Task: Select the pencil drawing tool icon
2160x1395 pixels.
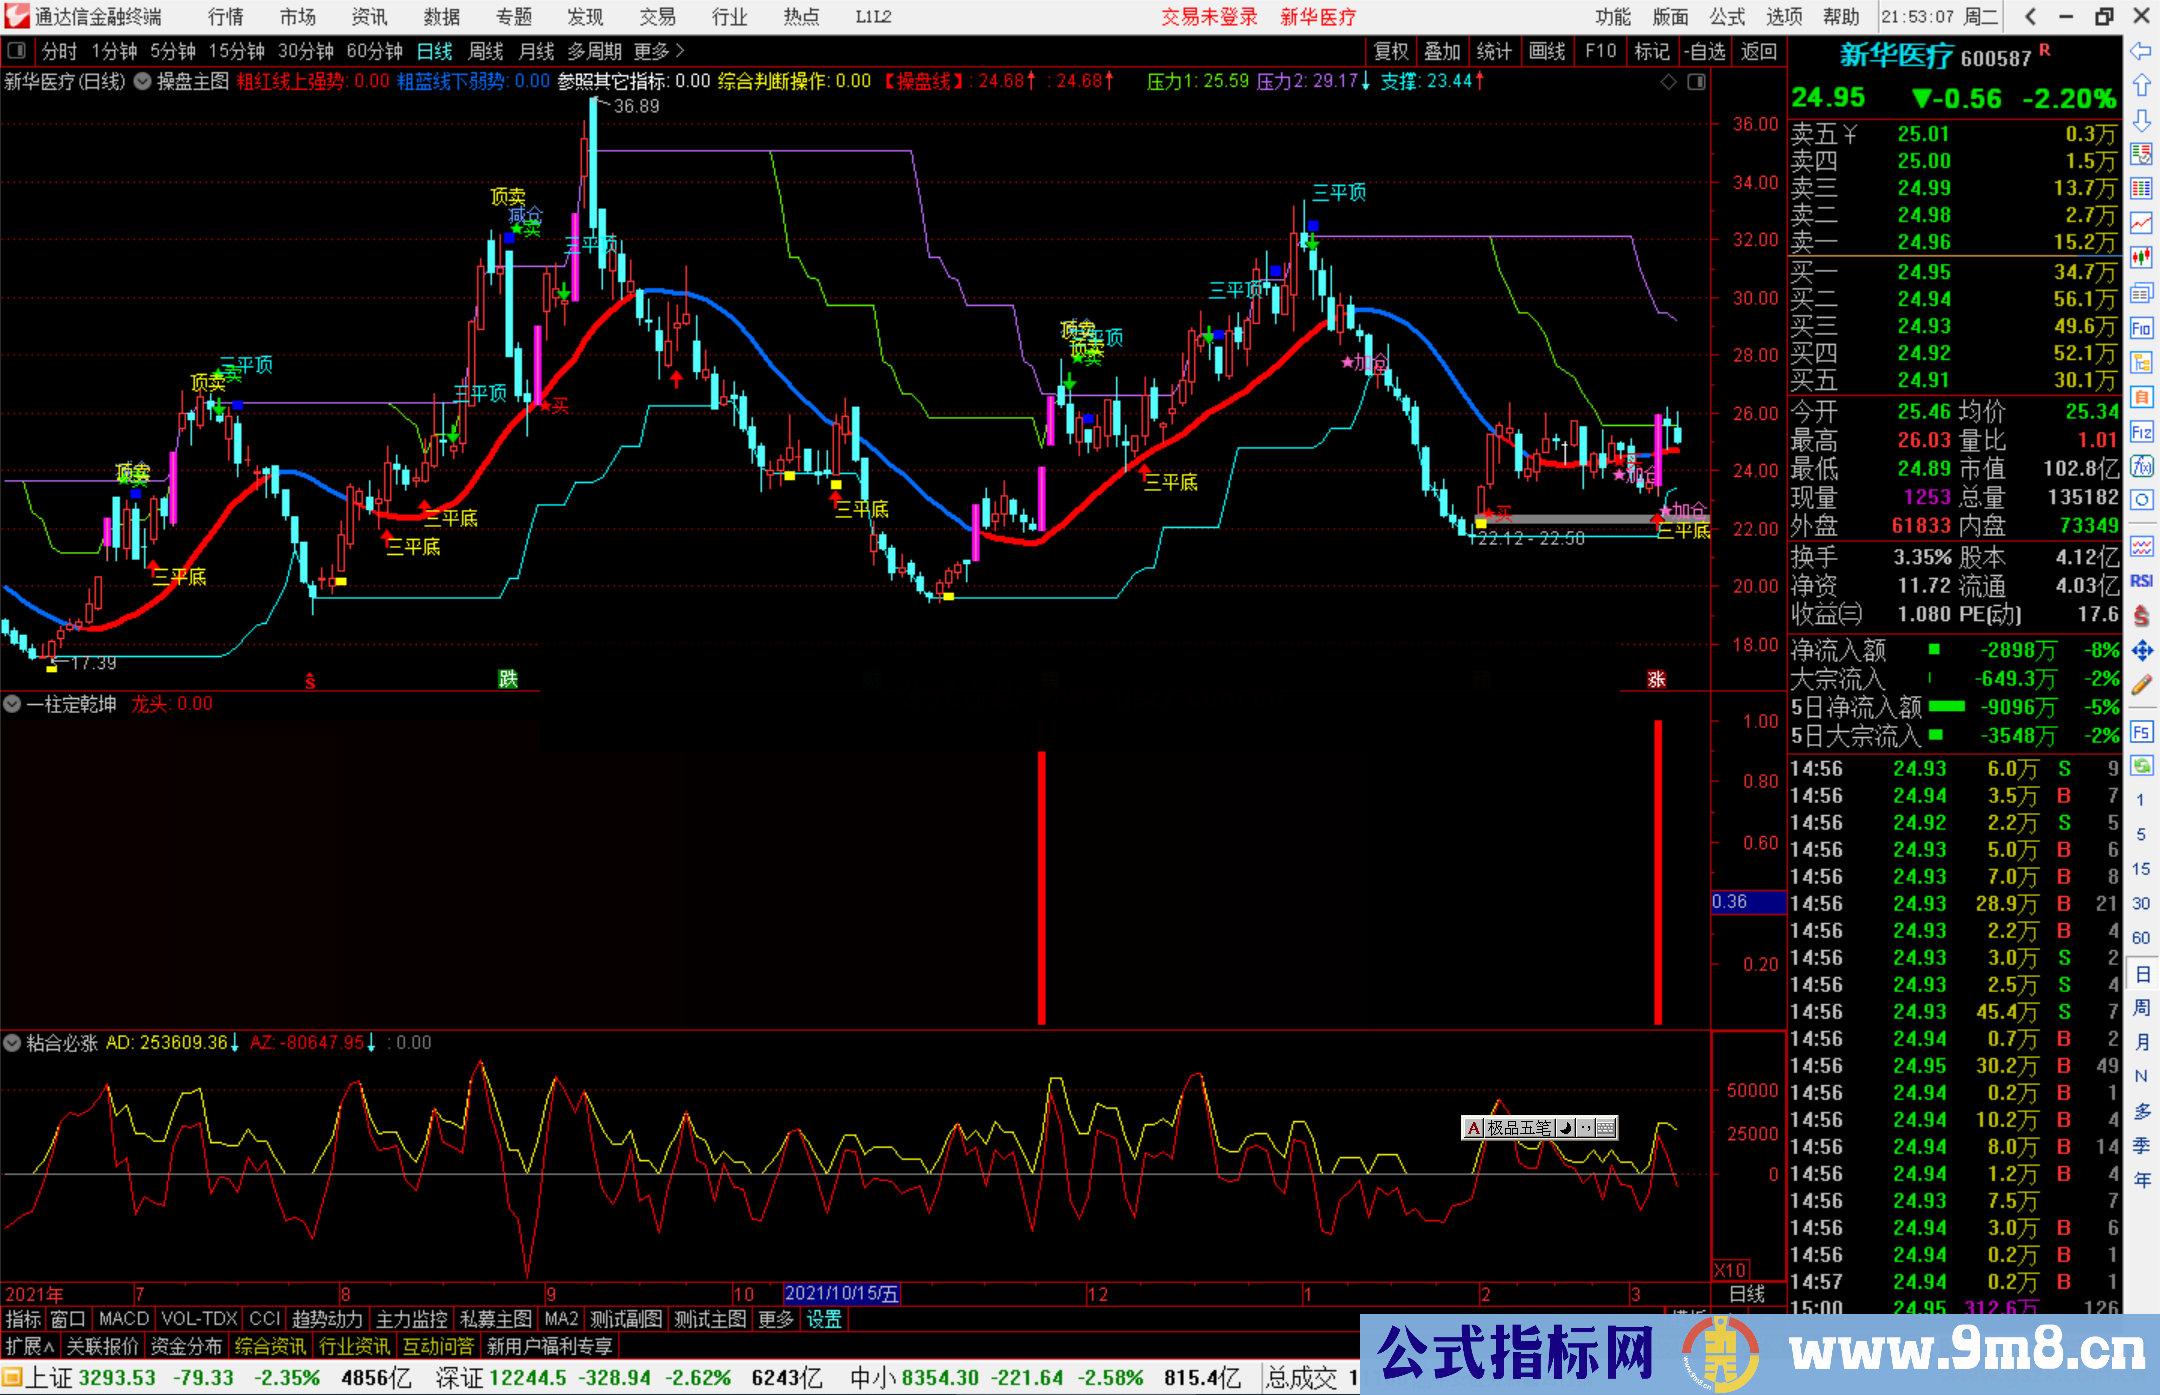Action: [x=2141, y=686]
